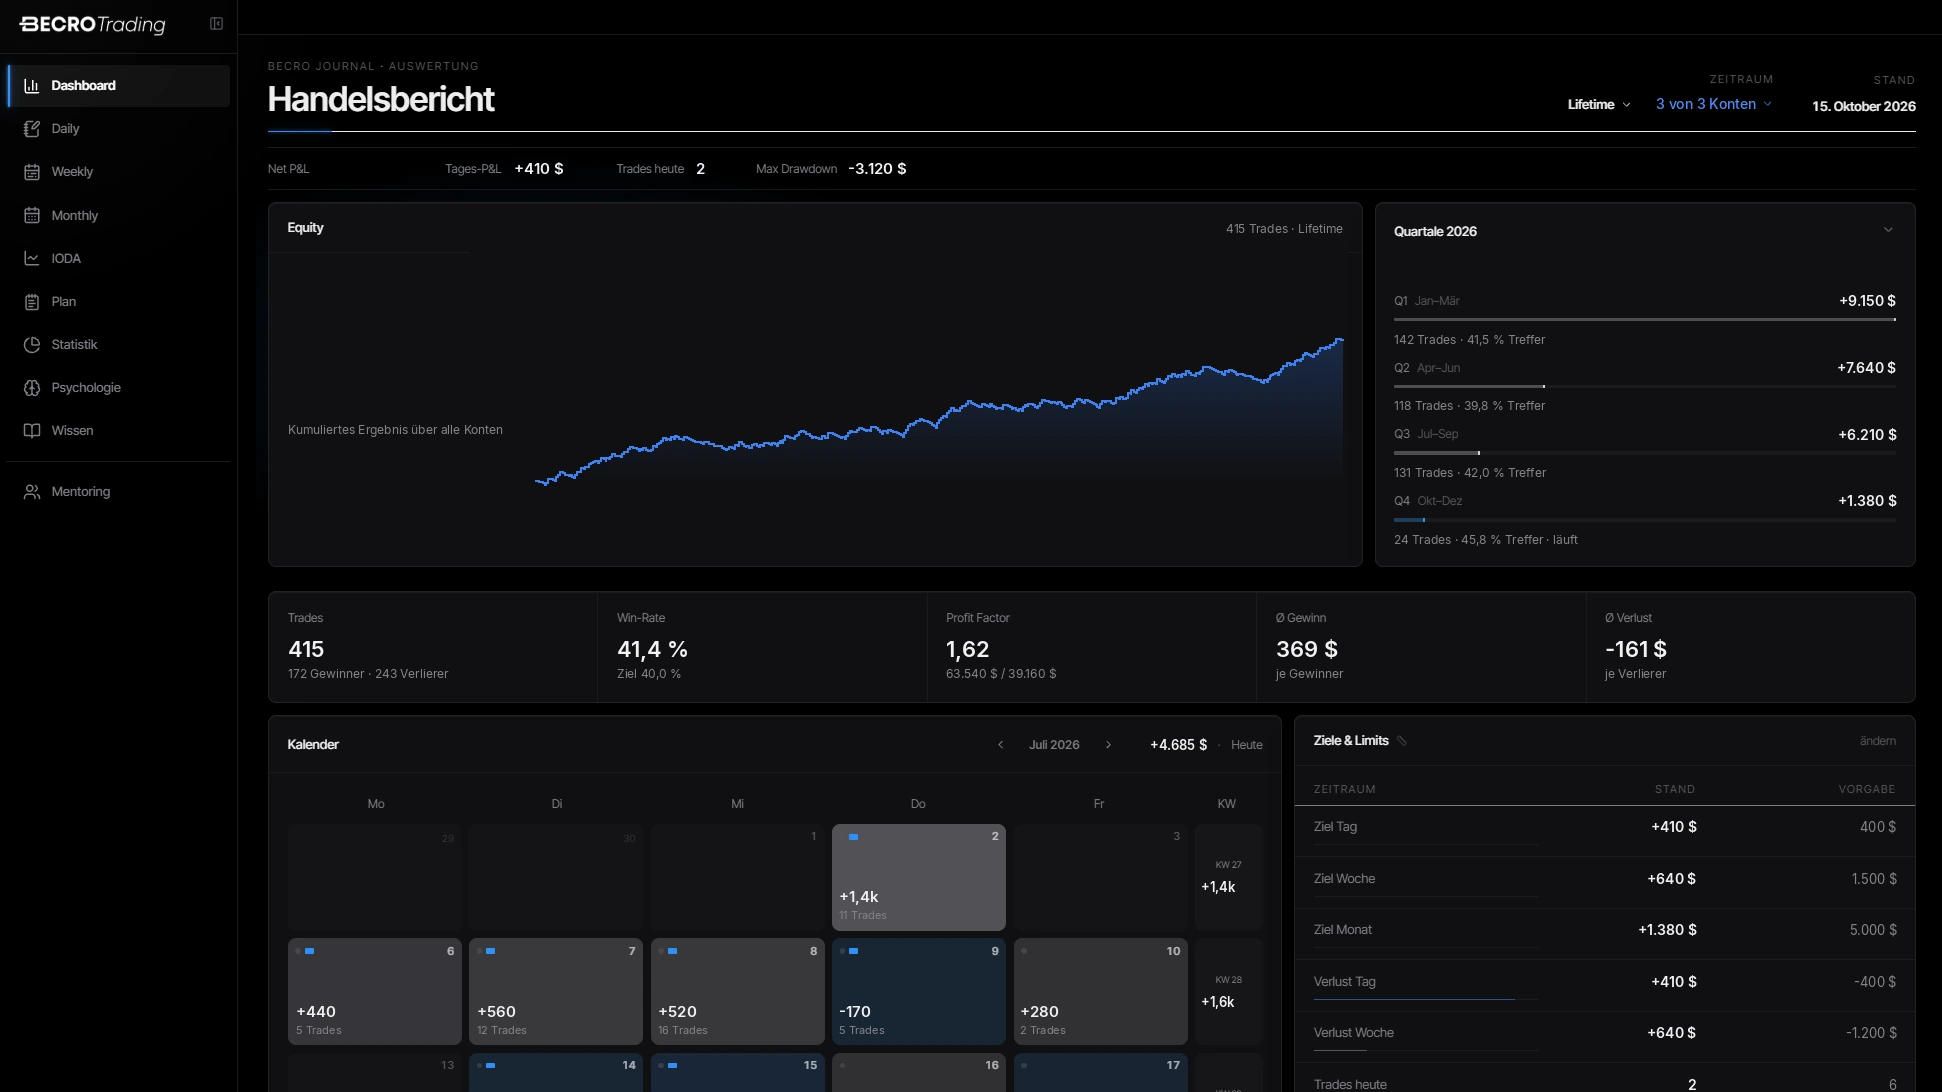Open the Plan clipboard icon
The height and width of the screenshot is (1092, 1942).
(x=32, y=302)
